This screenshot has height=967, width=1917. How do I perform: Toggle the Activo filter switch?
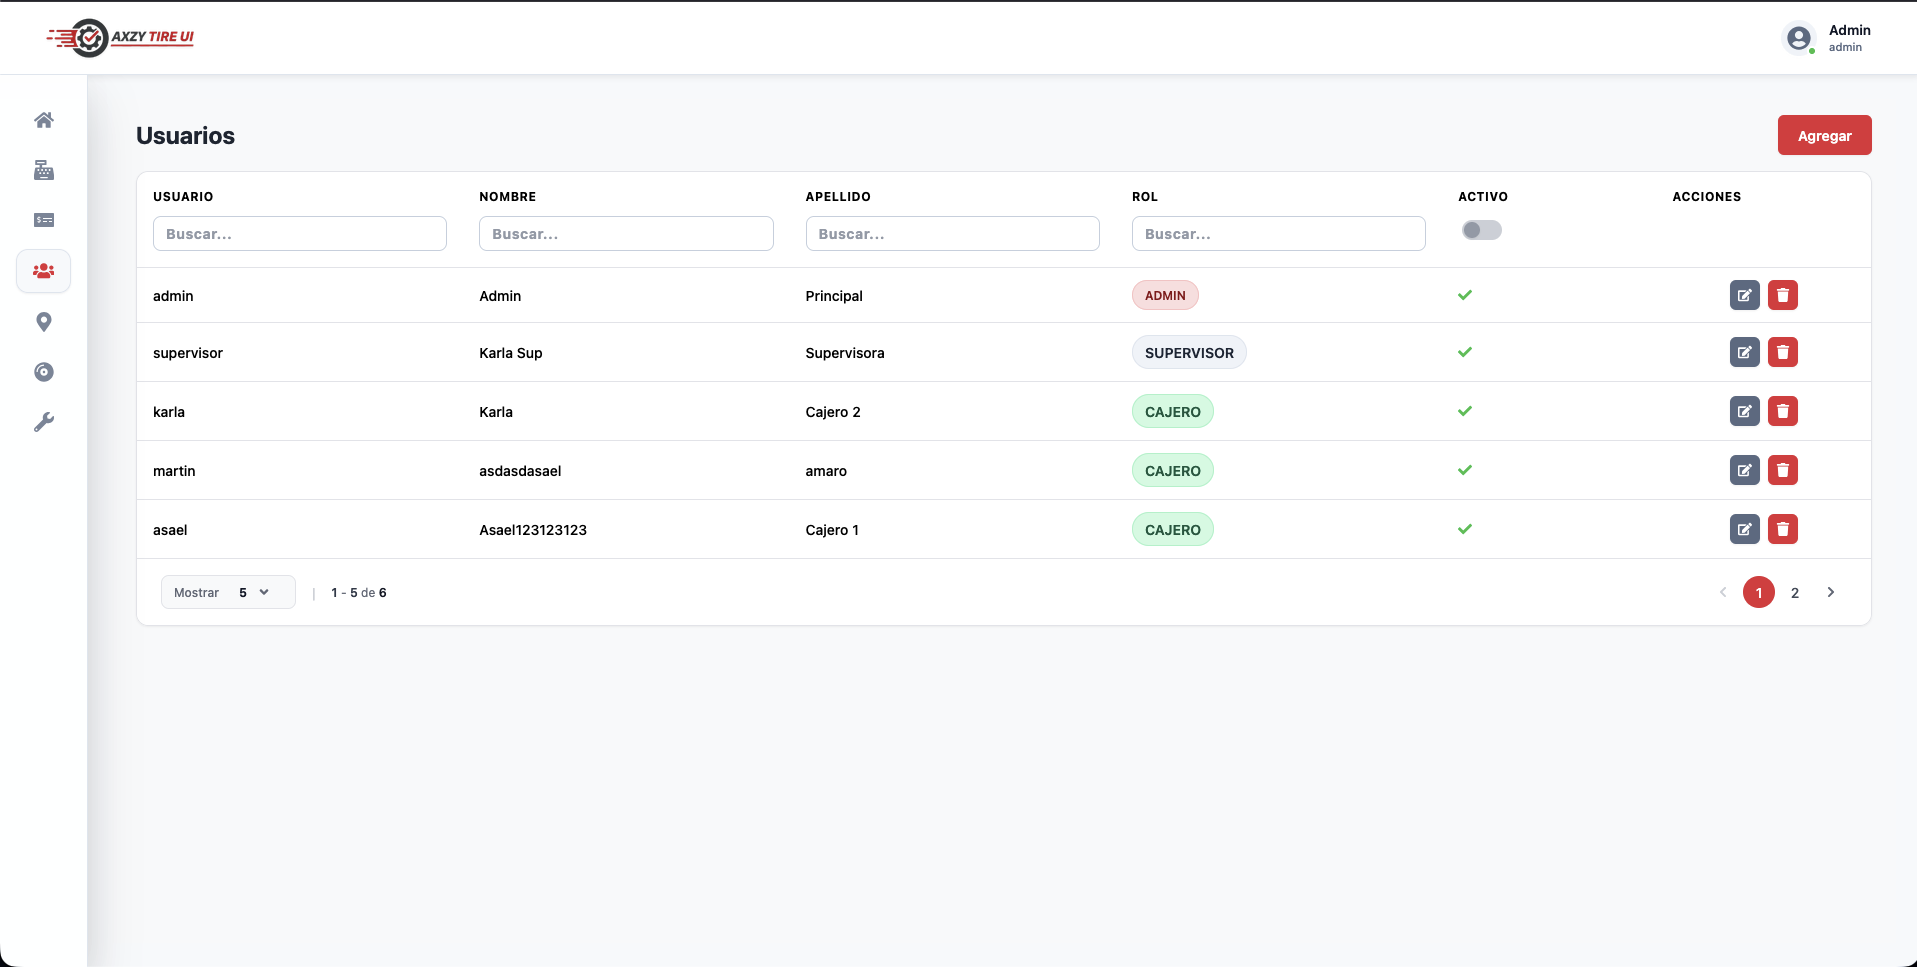[x=1481, y=230]
